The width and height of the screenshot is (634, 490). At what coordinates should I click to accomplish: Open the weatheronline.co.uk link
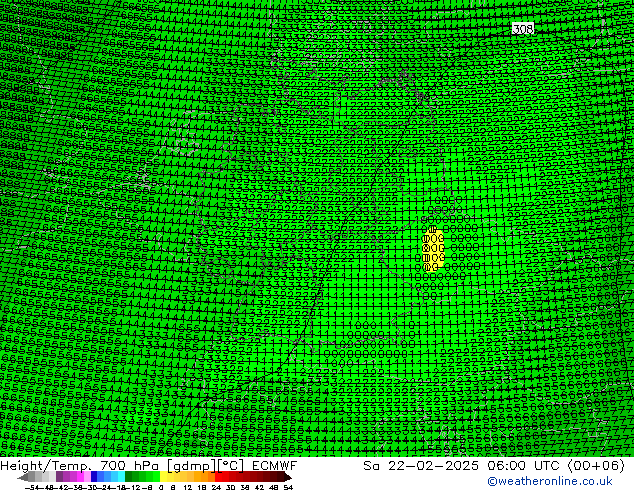pyautogui.click(x=549, y=481)
